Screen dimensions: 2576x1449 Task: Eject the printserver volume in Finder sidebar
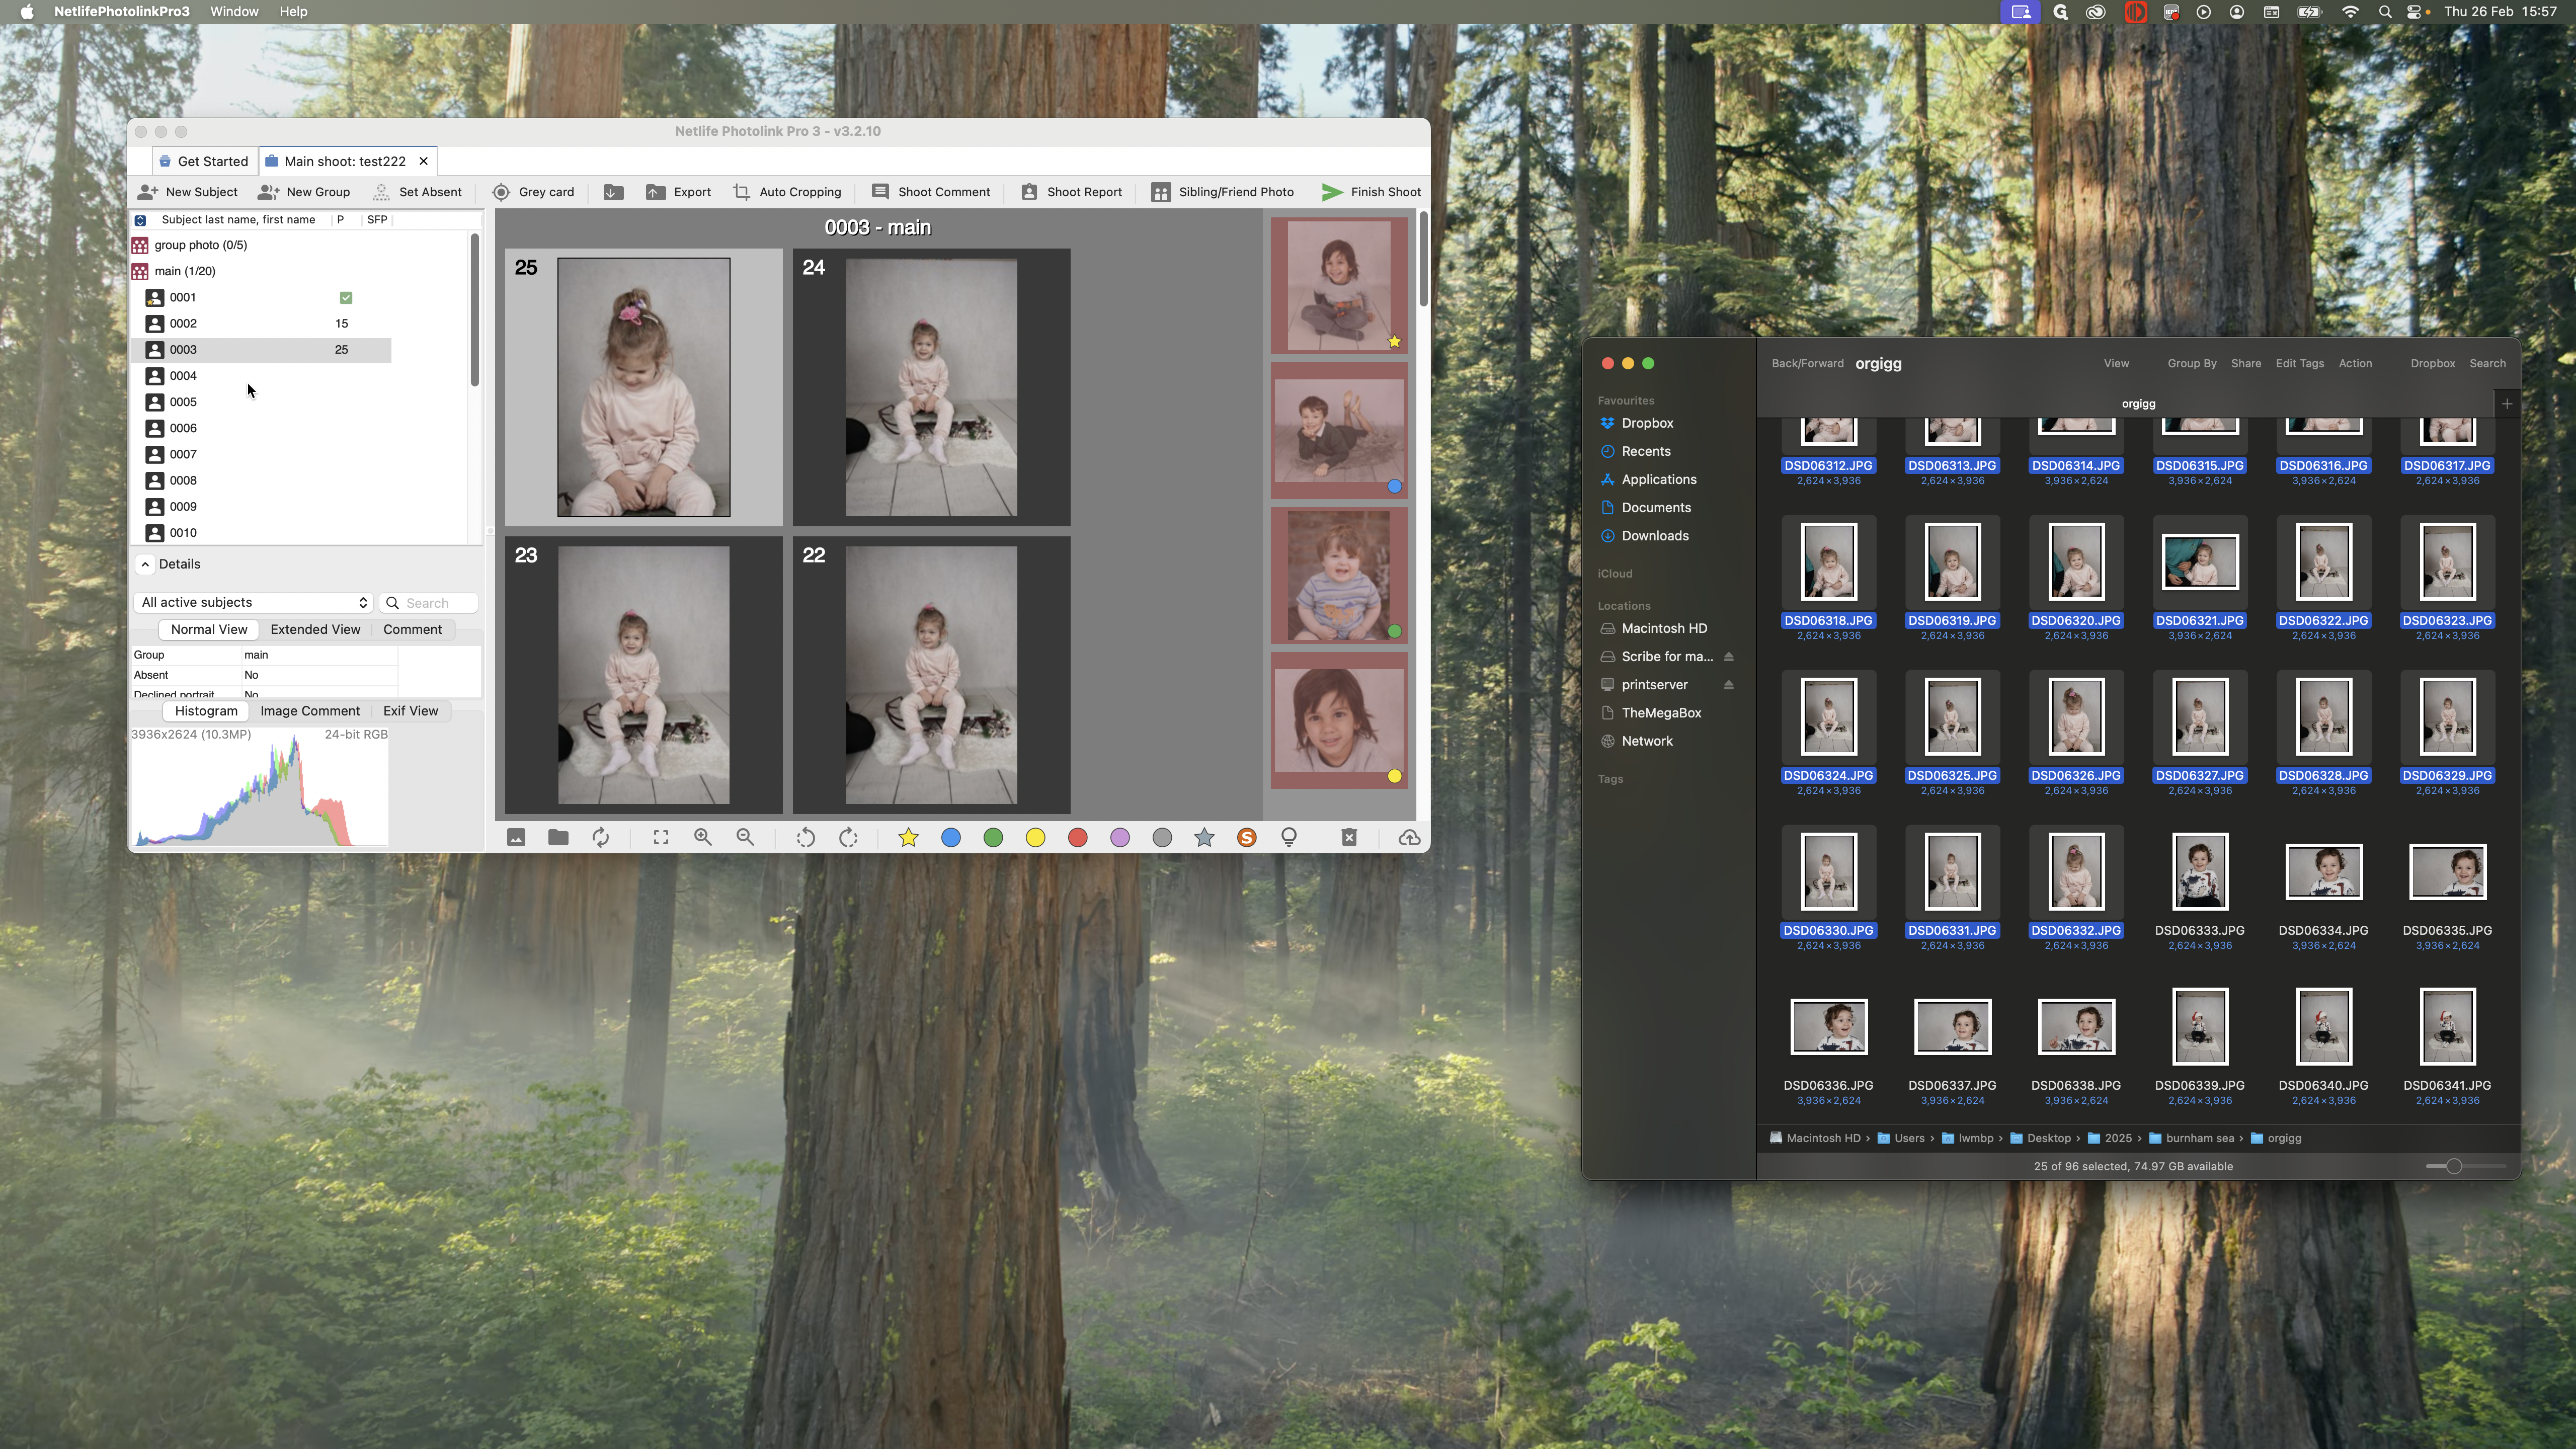pos(1728,685)
